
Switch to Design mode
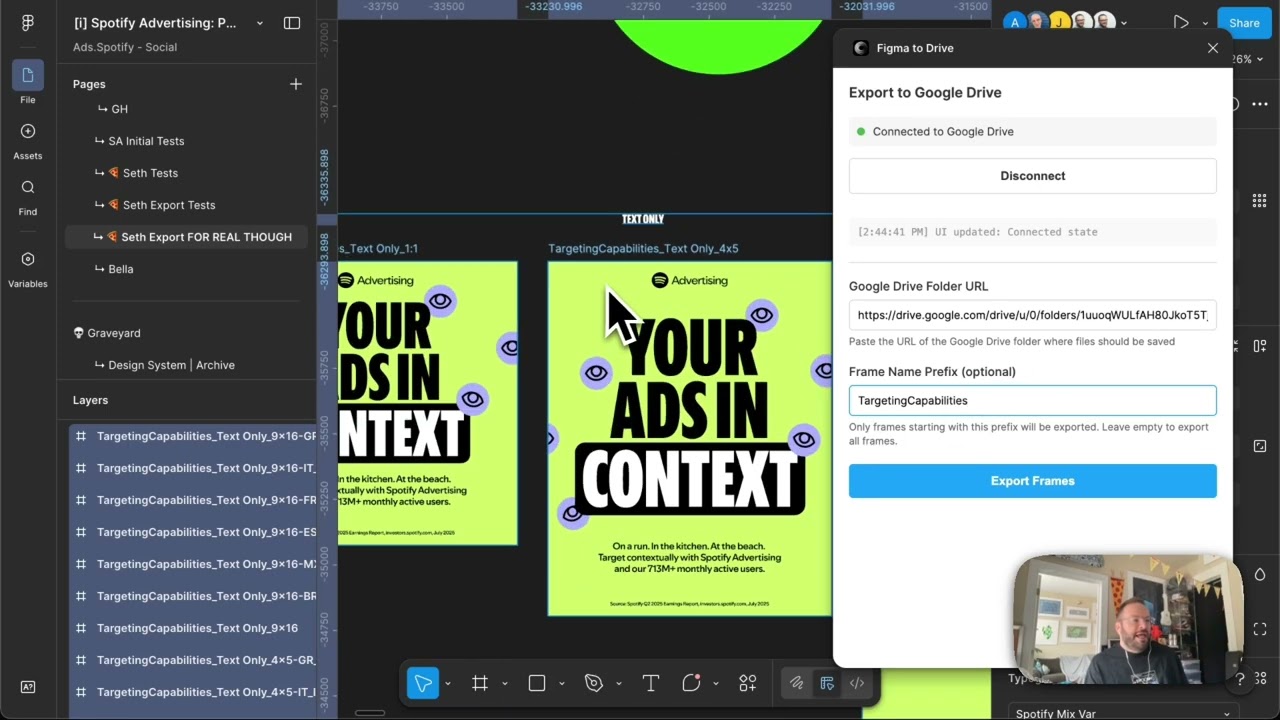pyautogui.click(x=827, y=683)
